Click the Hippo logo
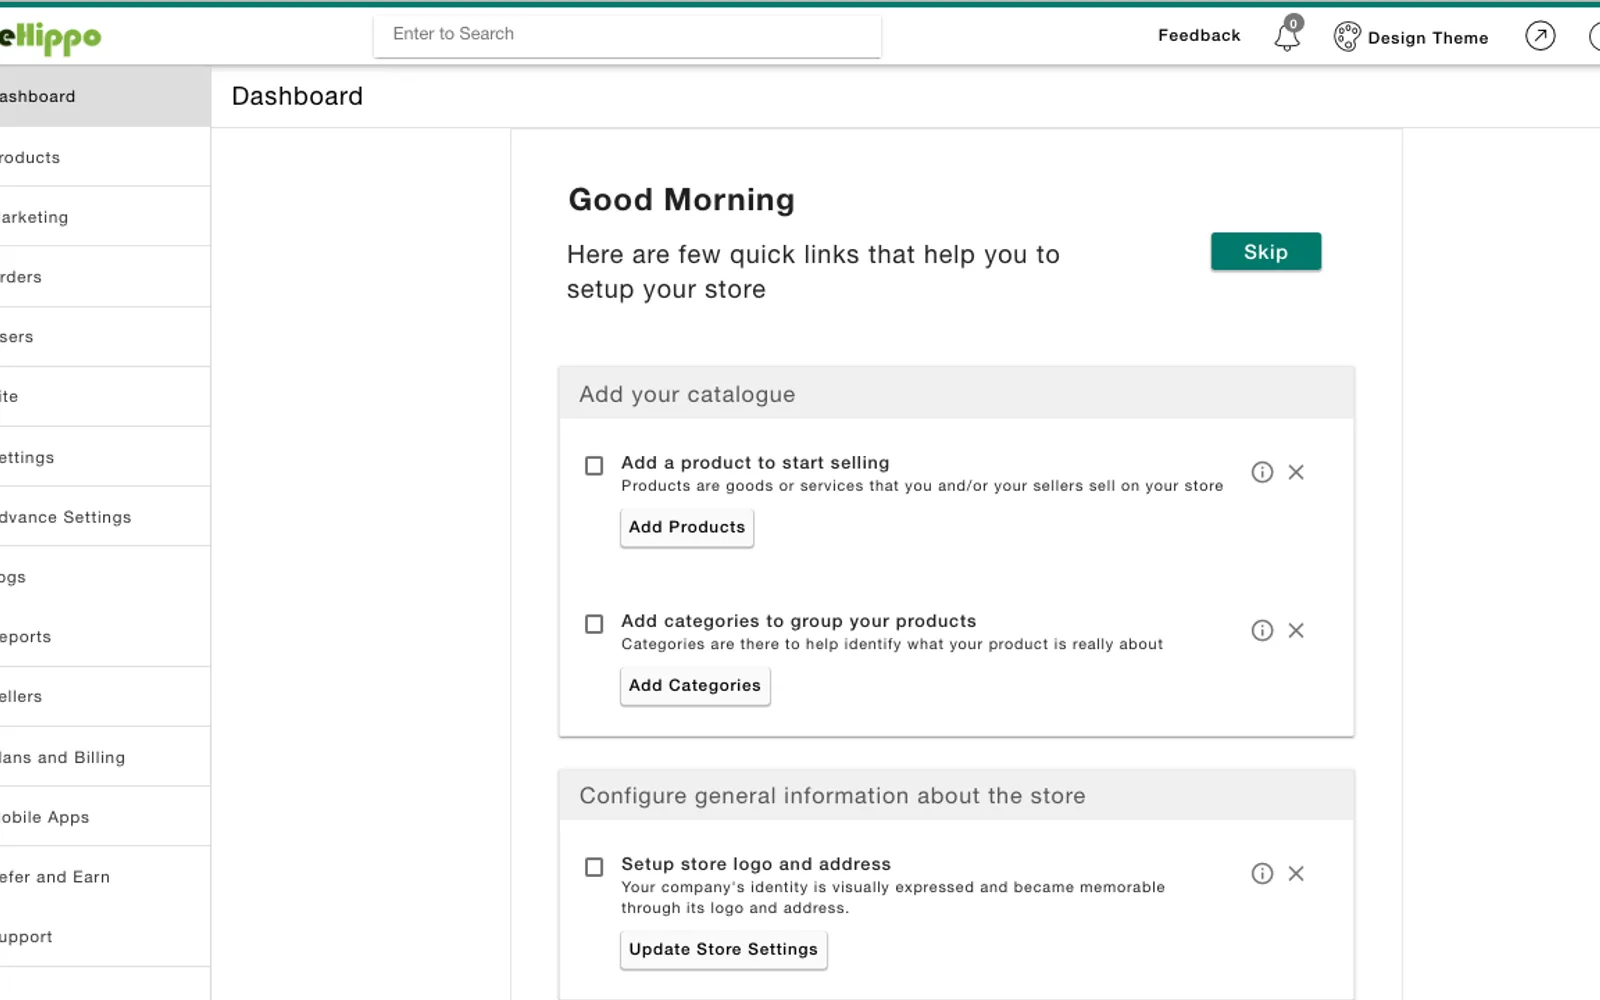This screenshot has width=1600, height=1000. [50, 38]
